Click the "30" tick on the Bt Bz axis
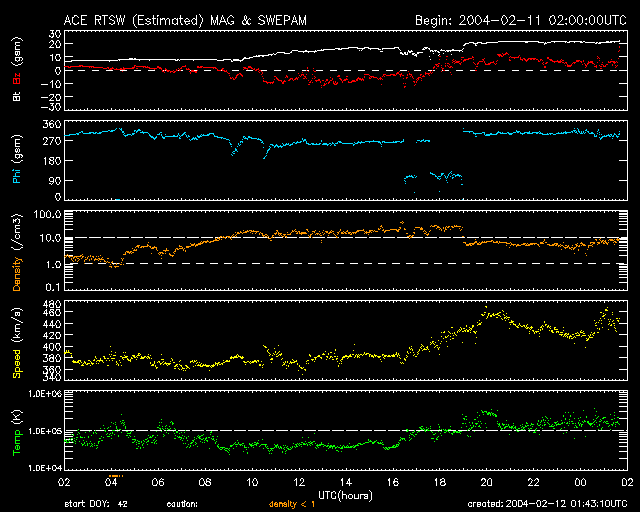This screenshot has height=512, width=640. [55, 34]
